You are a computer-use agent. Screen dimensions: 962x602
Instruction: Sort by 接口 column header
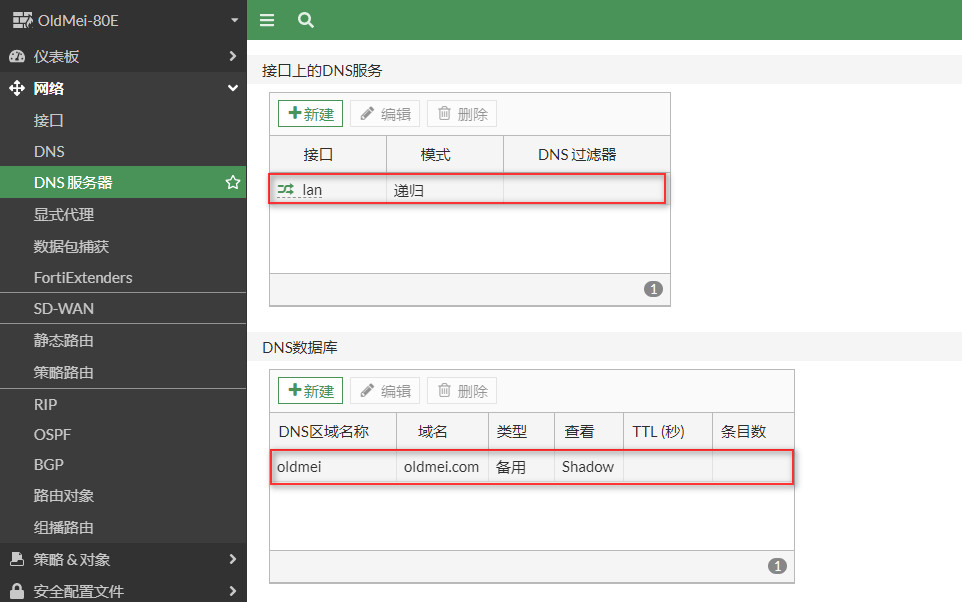pyautogui.click(x=328, y=154)
